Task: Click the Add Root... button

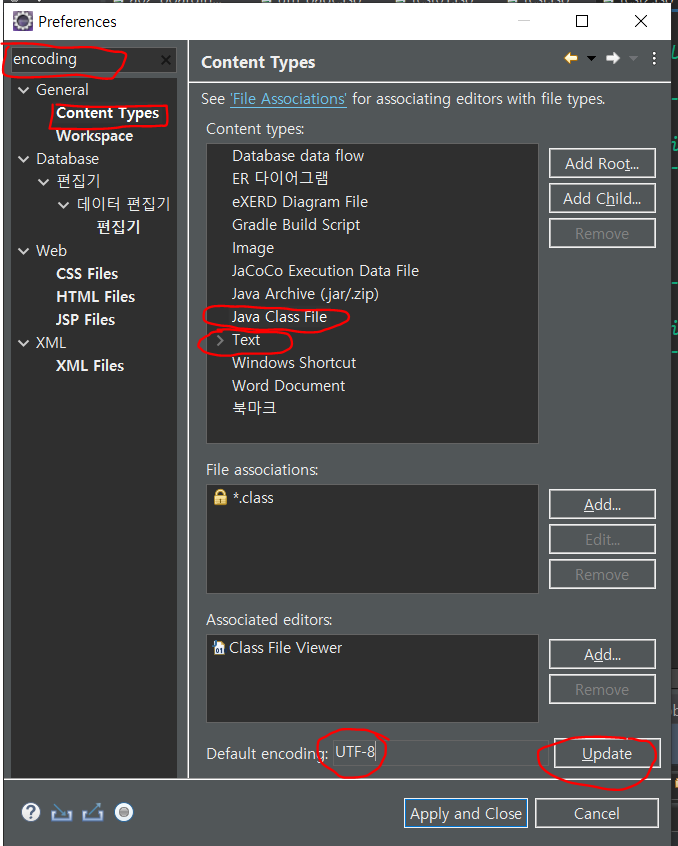Action: click(x=602, y=163)
